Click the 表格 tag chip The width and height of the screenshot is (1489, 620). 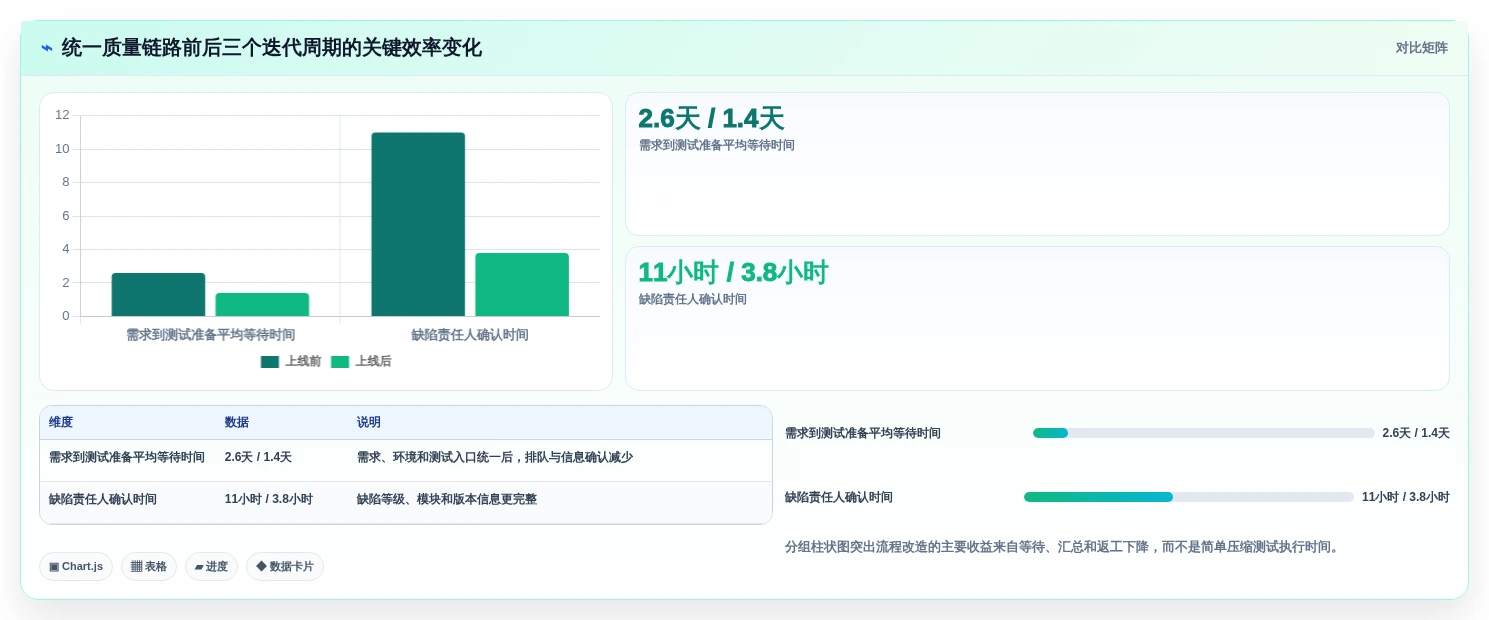(x=149, y=567)
